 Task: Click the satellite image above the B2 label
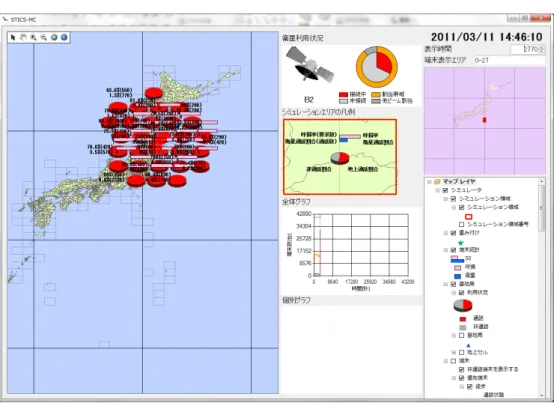pos(310,66)
